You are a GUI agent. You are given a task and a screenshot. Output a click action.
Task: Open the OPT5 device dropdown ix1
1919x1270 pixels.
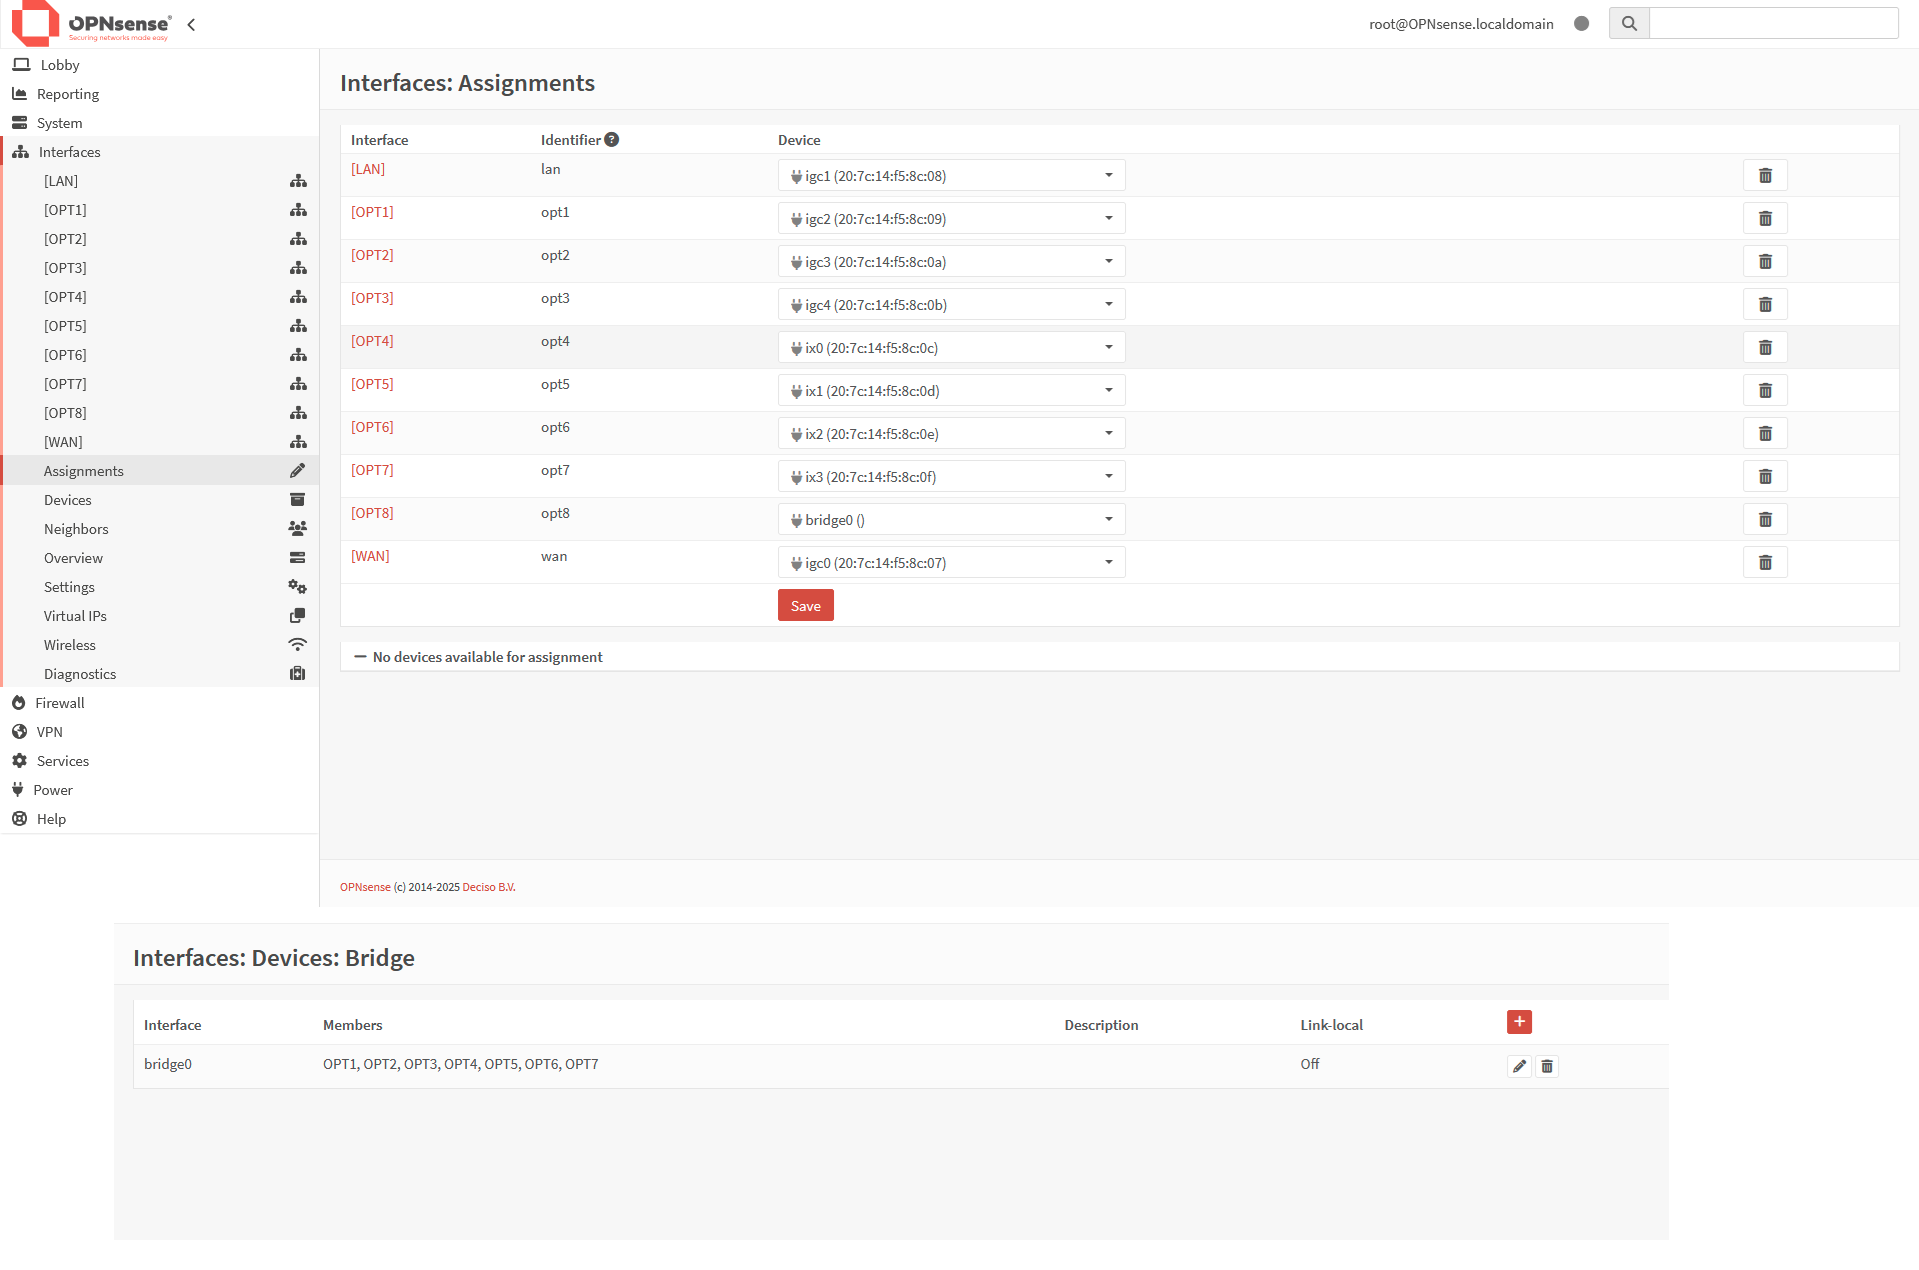click(951, 391)
